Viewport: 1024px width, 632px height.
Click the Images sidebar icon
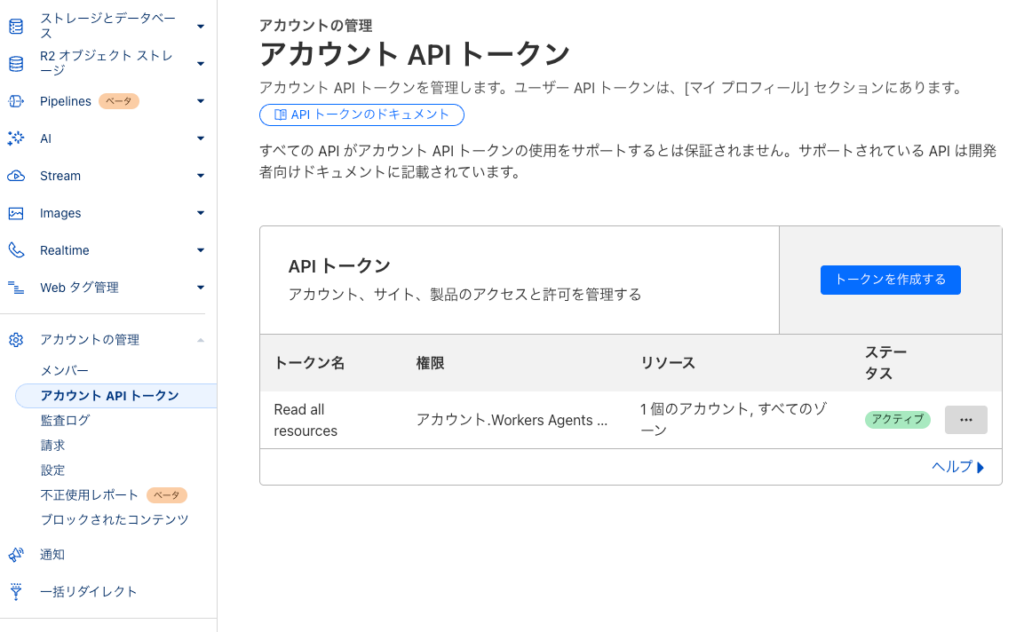click(x=16, y=213)
